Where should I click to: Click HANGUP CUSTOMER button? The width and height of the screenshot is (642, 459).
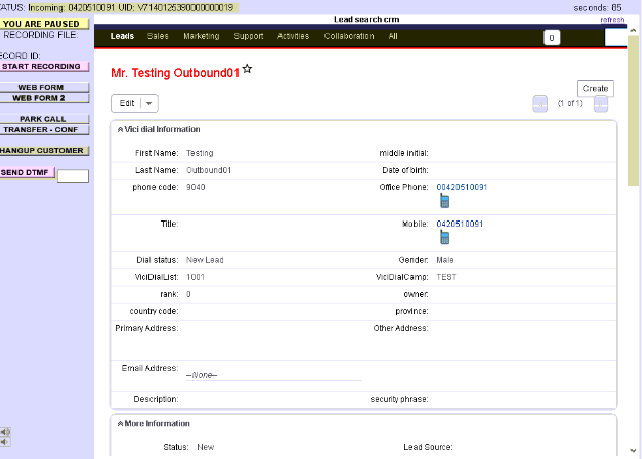click(44, 151)
